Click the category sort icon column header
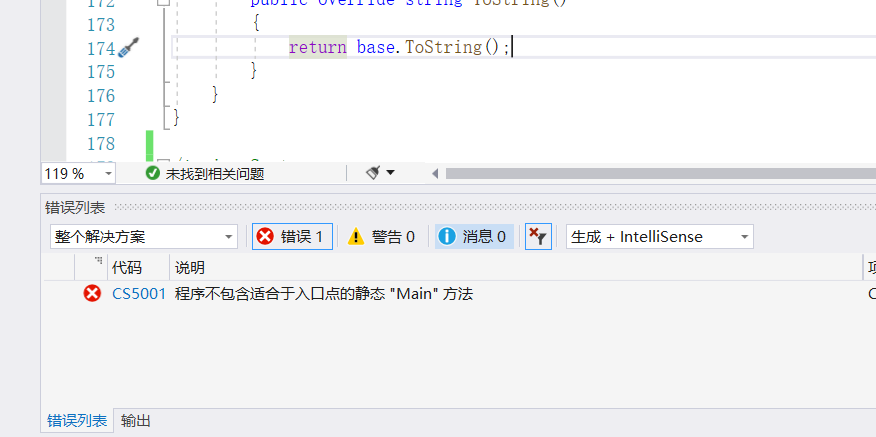 (x=91, y=268)
